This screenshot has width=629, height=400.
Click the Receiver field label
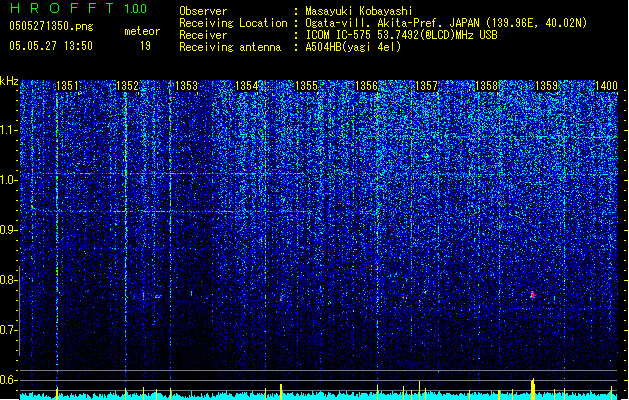coord(203,35)
